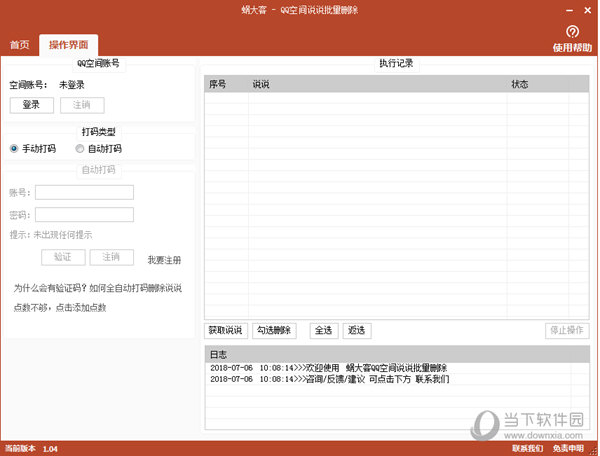Minimize the window with the dash button
This screenshot has height=456, width=600.
coord(570,10)
